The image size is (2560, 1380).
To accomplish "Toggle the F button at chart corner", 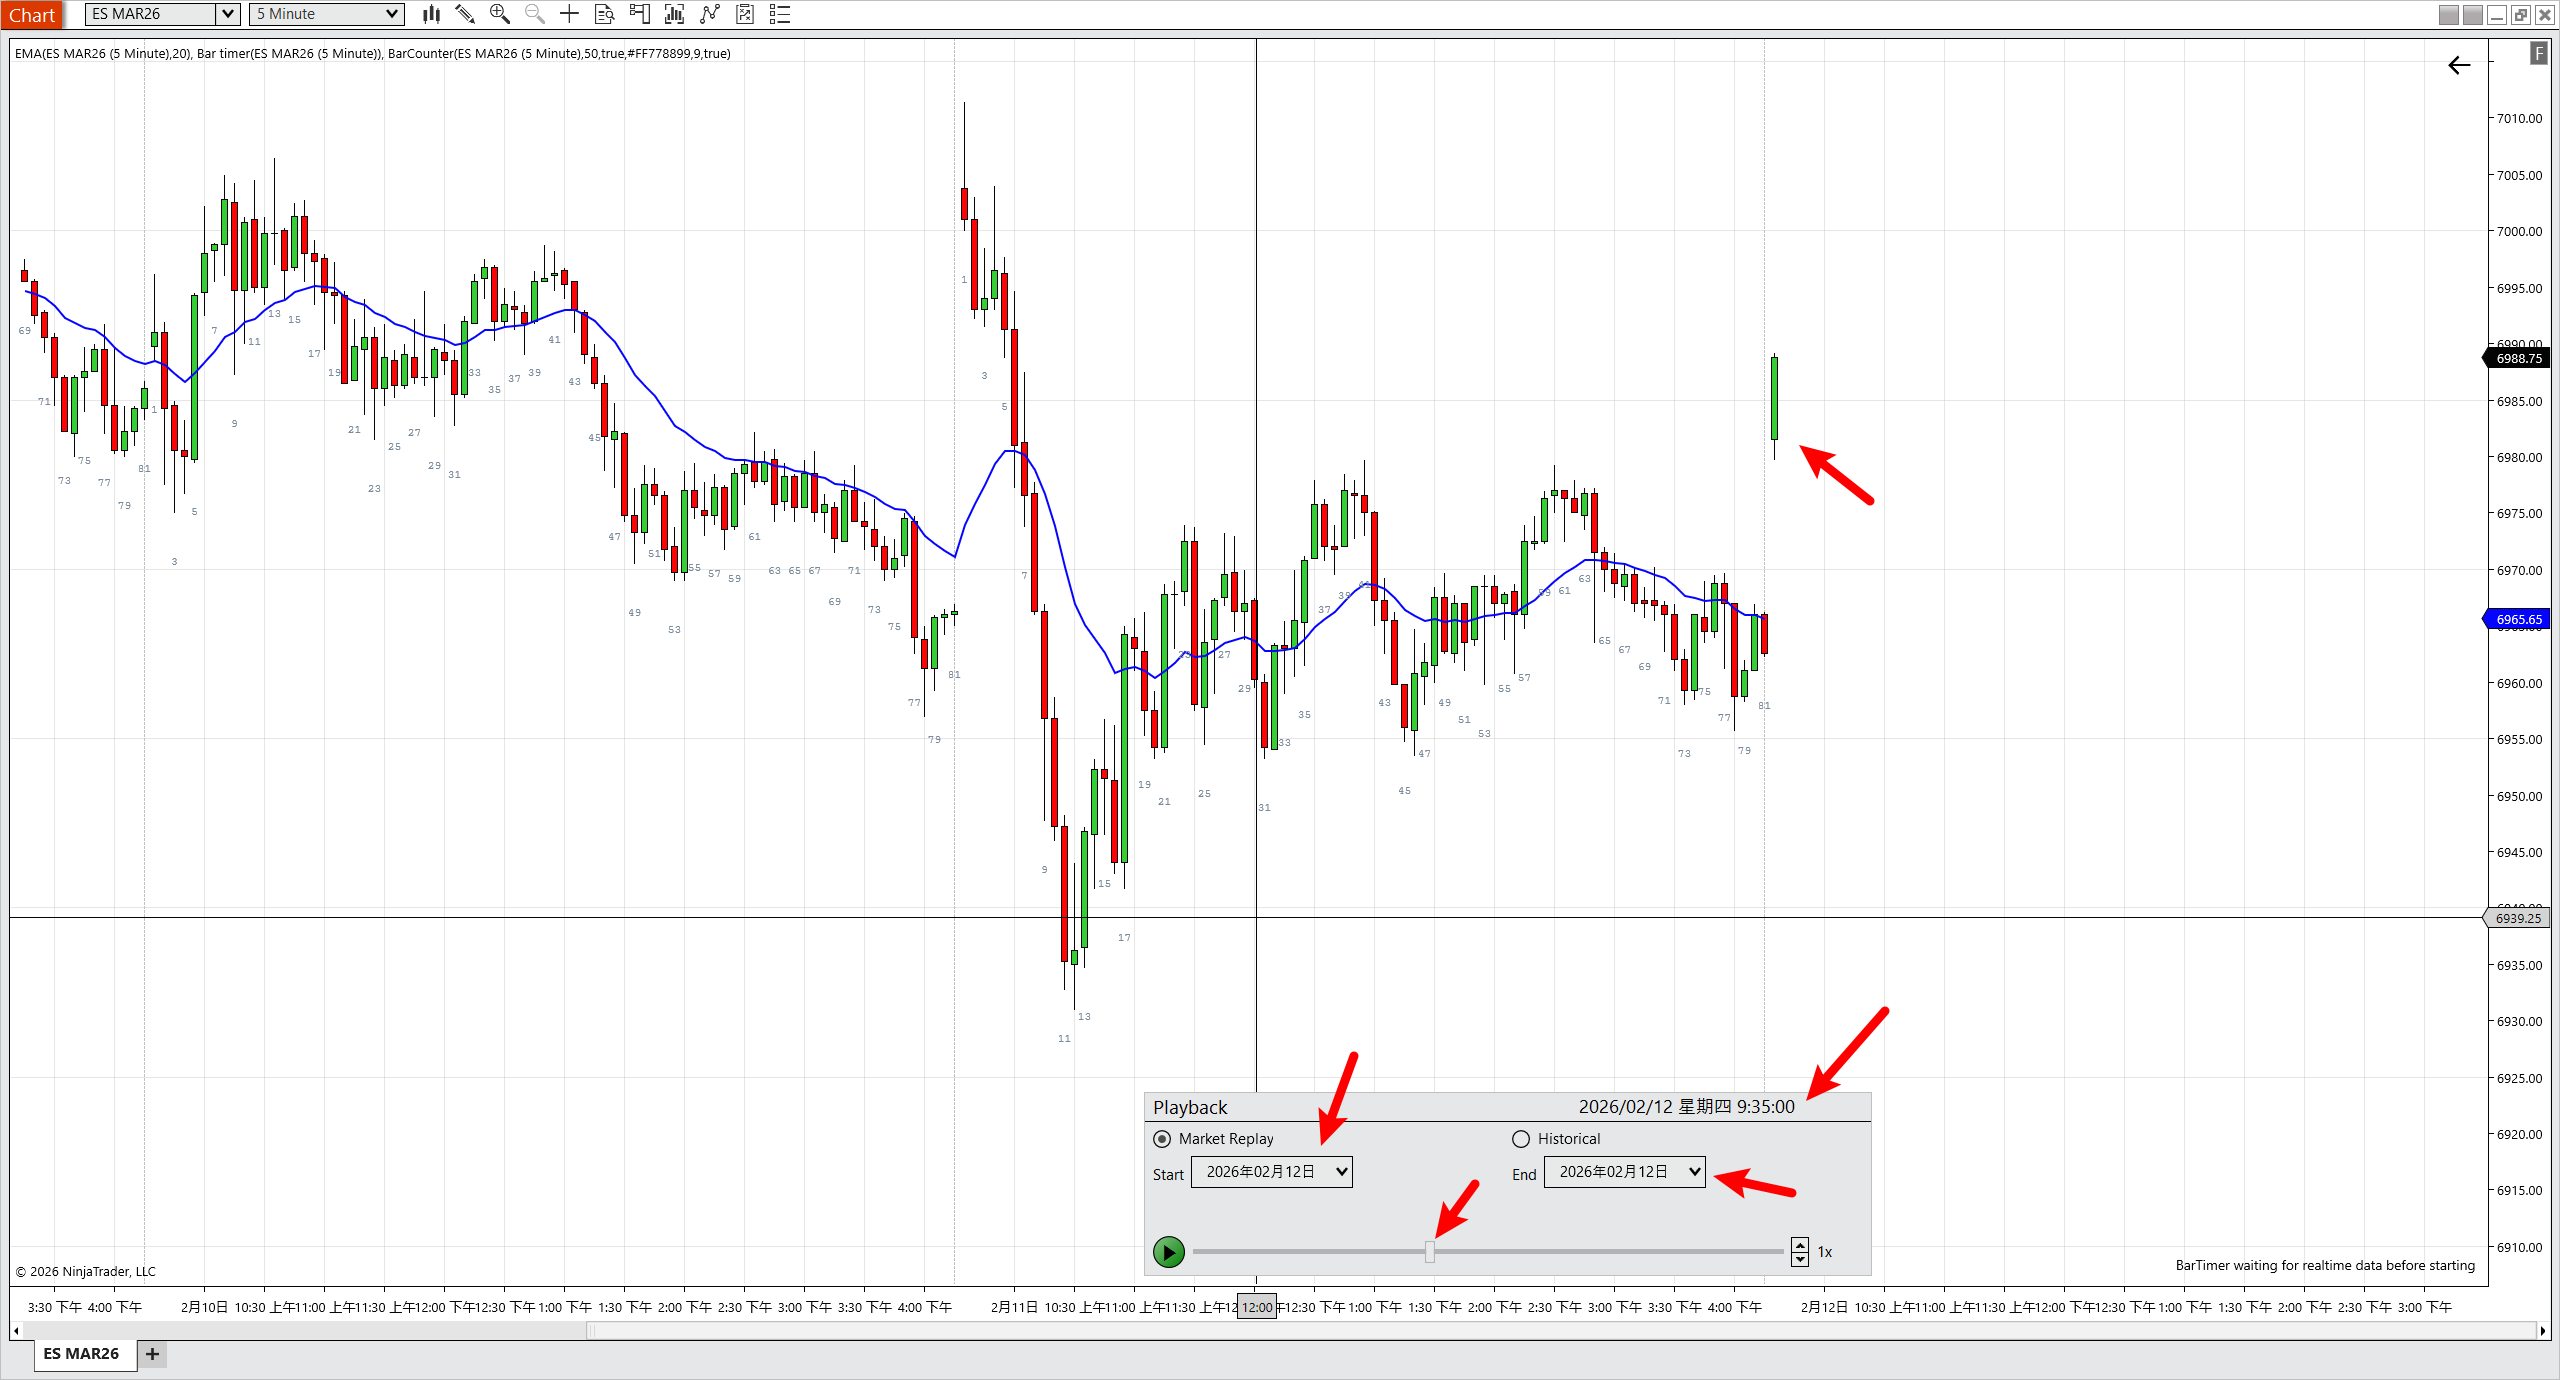I will click(2538, 54).
